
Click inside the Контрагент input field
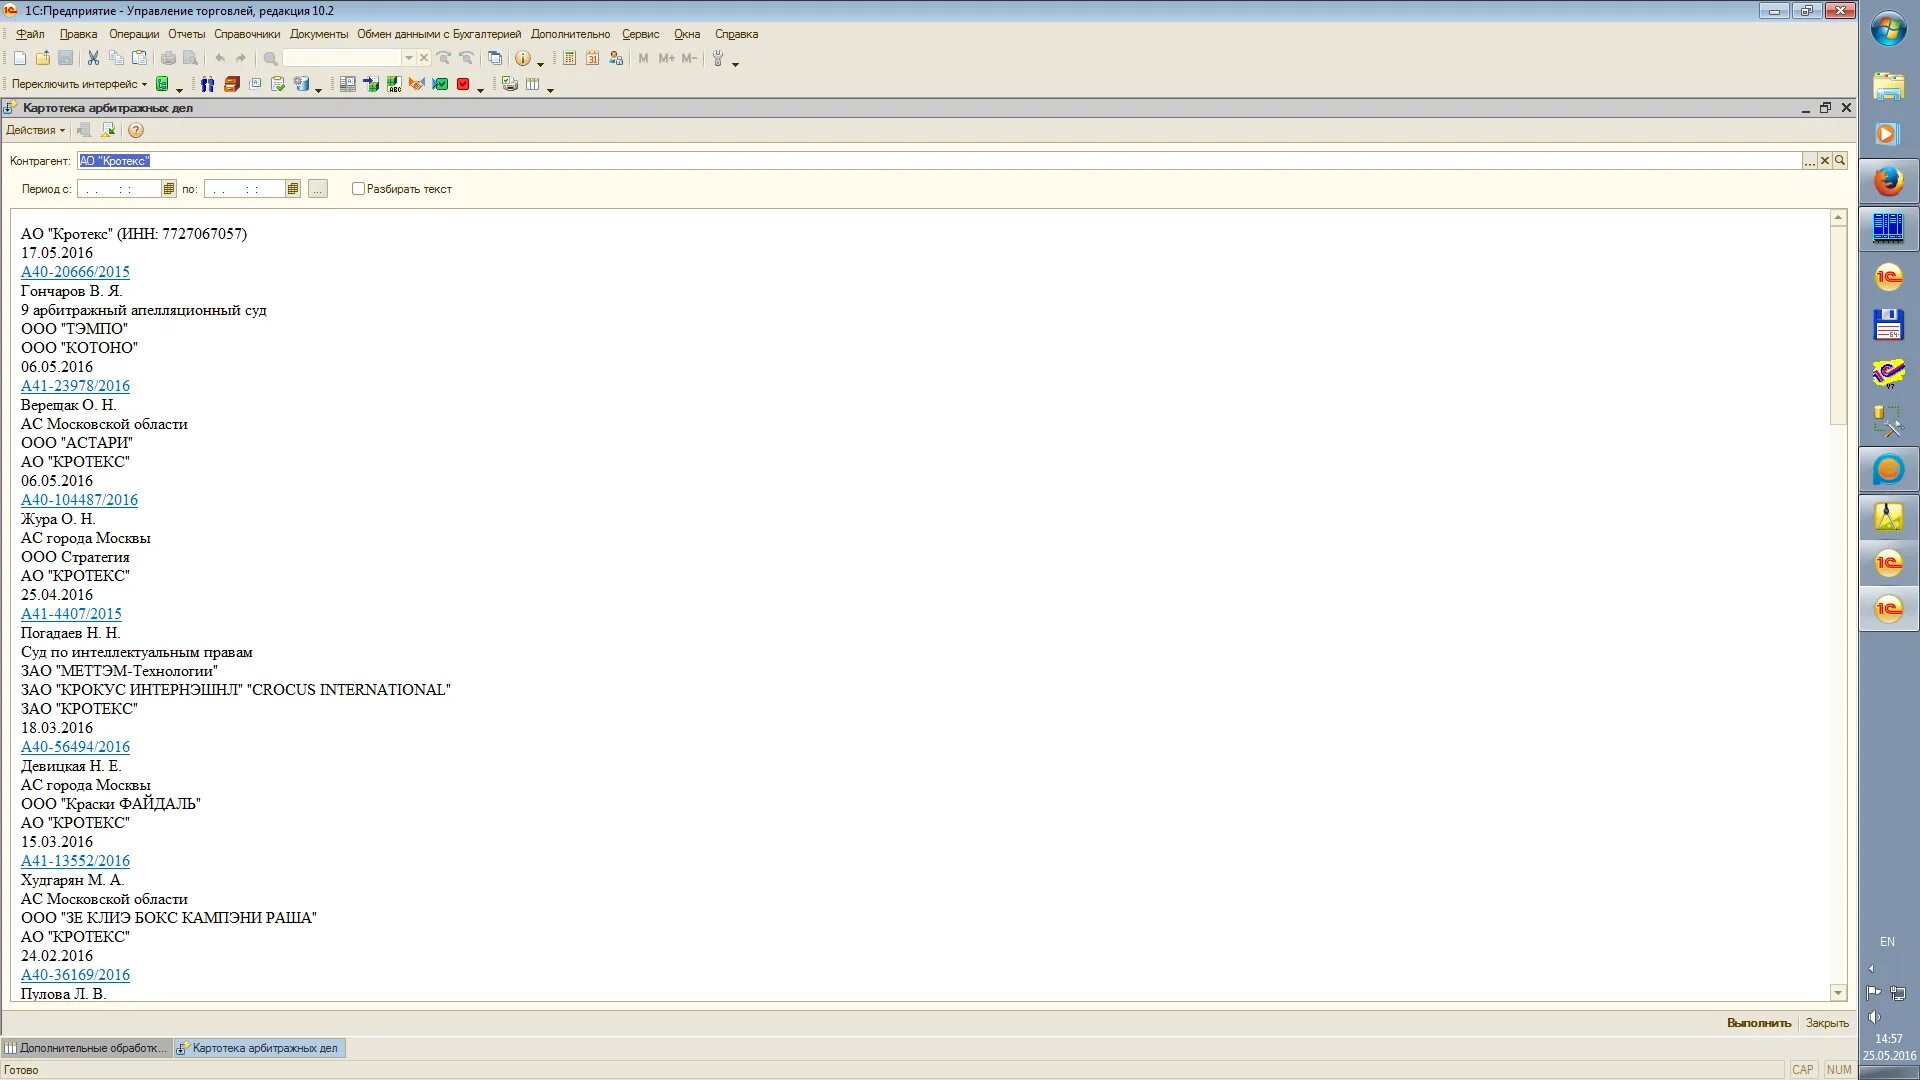[940, 160]
